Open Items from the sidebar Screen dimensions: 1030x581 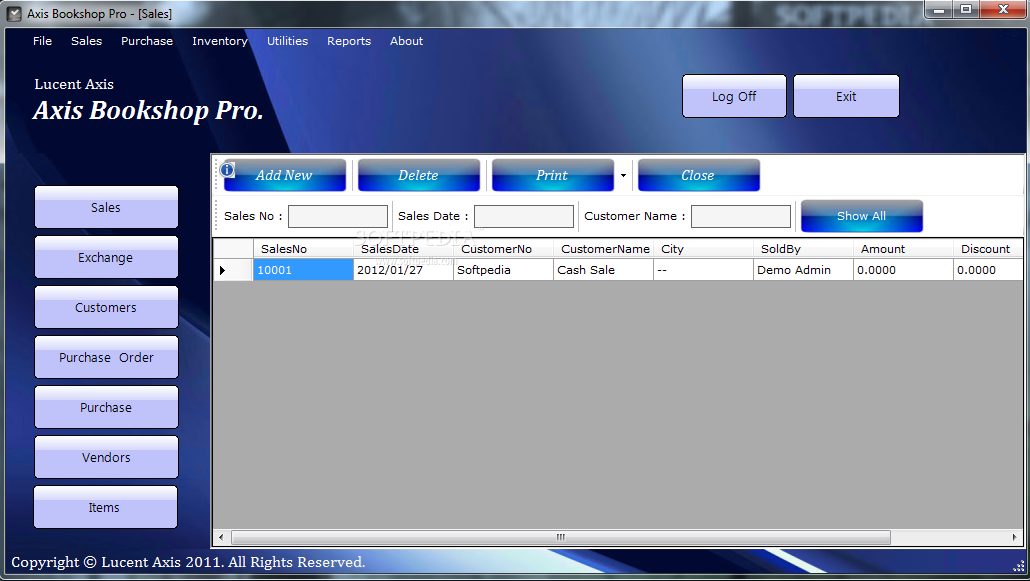[x=105, y=507]
